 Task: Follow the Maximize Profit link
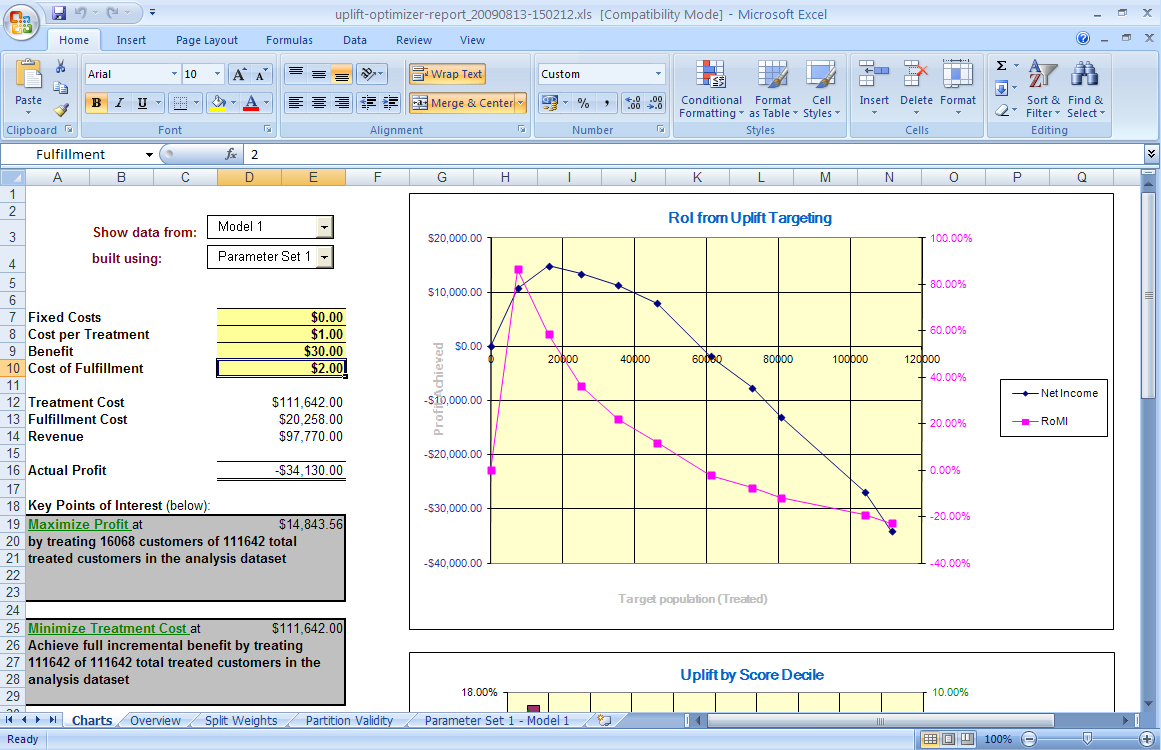(78, 524)
